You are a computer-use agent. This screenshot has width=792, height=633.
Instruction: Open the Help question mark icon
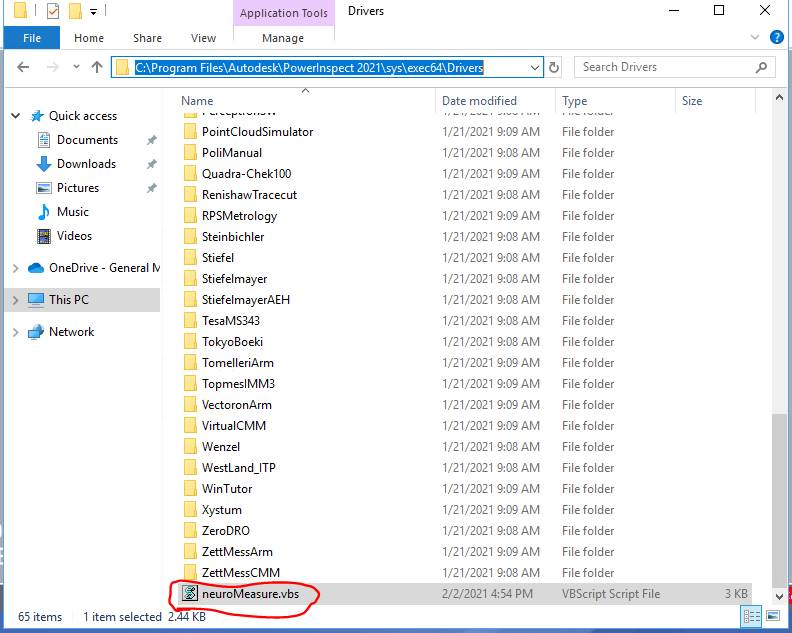776,37
